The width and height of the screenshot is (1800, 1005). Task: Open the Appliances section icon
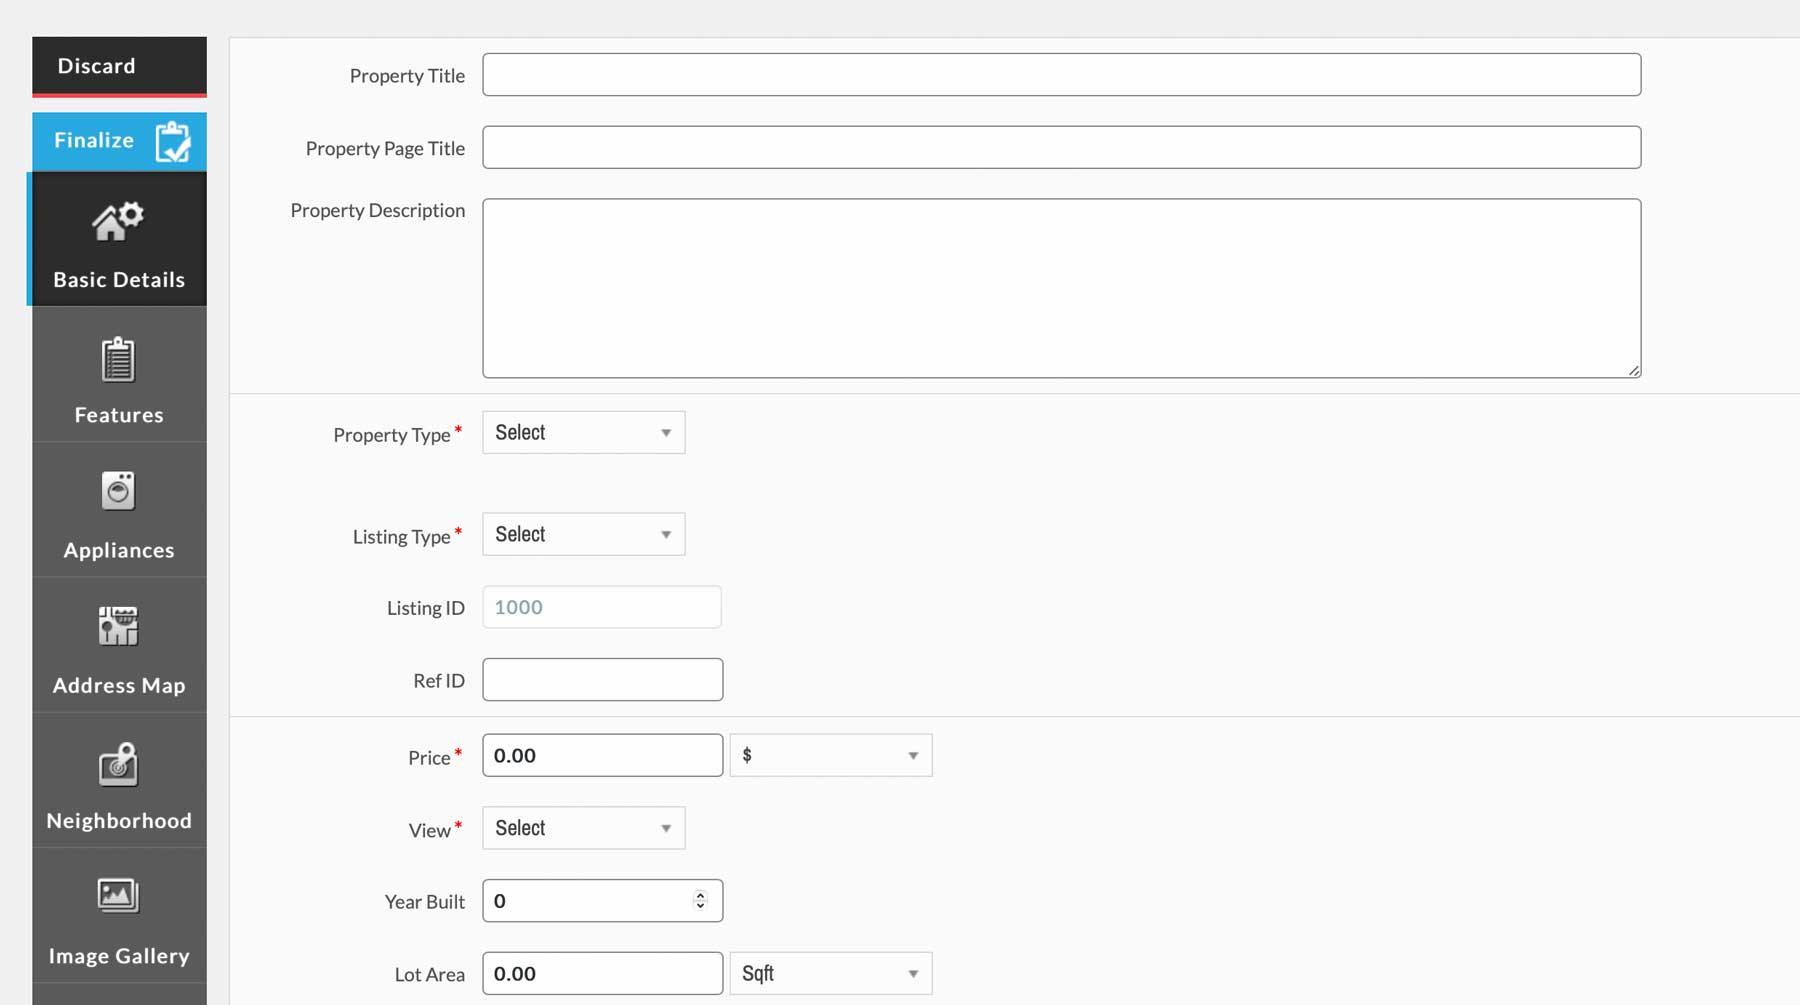(117, 492)
